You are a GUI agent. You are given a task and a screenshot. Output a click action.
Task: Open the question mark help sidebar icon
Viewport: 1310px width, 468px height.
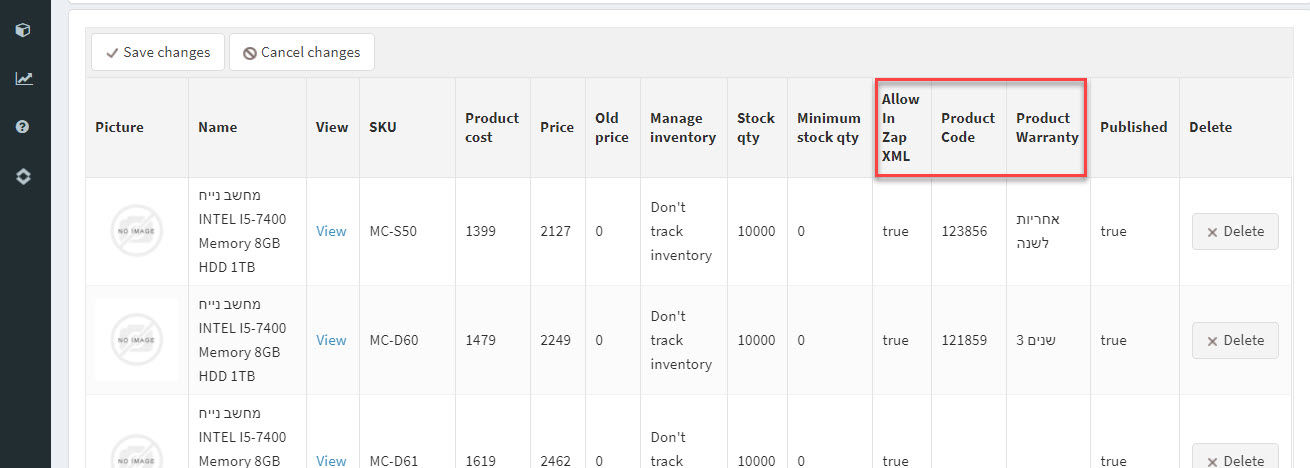click(23, 127)
